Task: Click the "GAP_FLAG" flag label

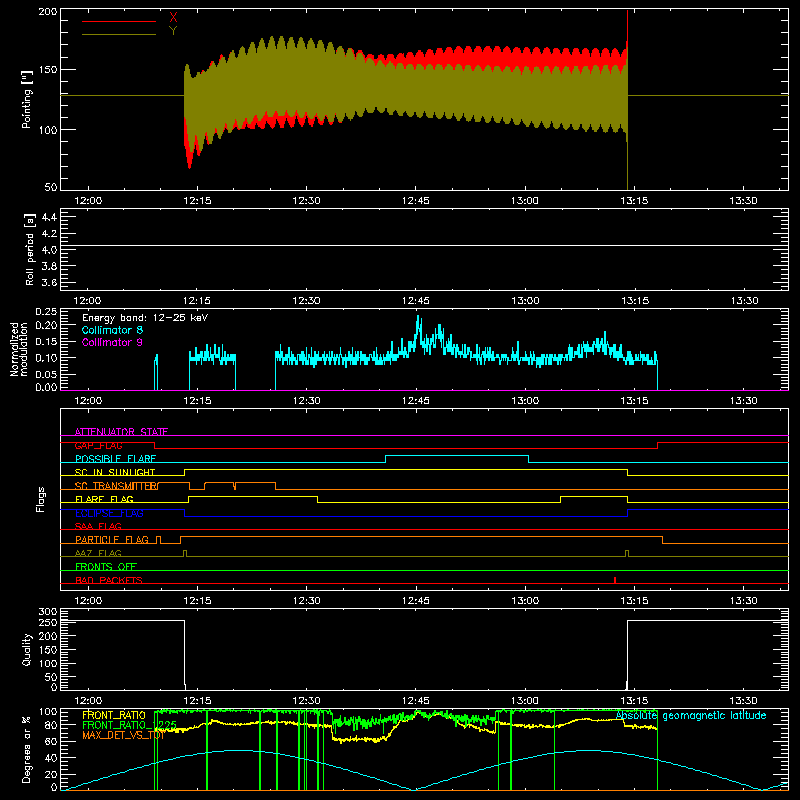Action: click(98, 445)
